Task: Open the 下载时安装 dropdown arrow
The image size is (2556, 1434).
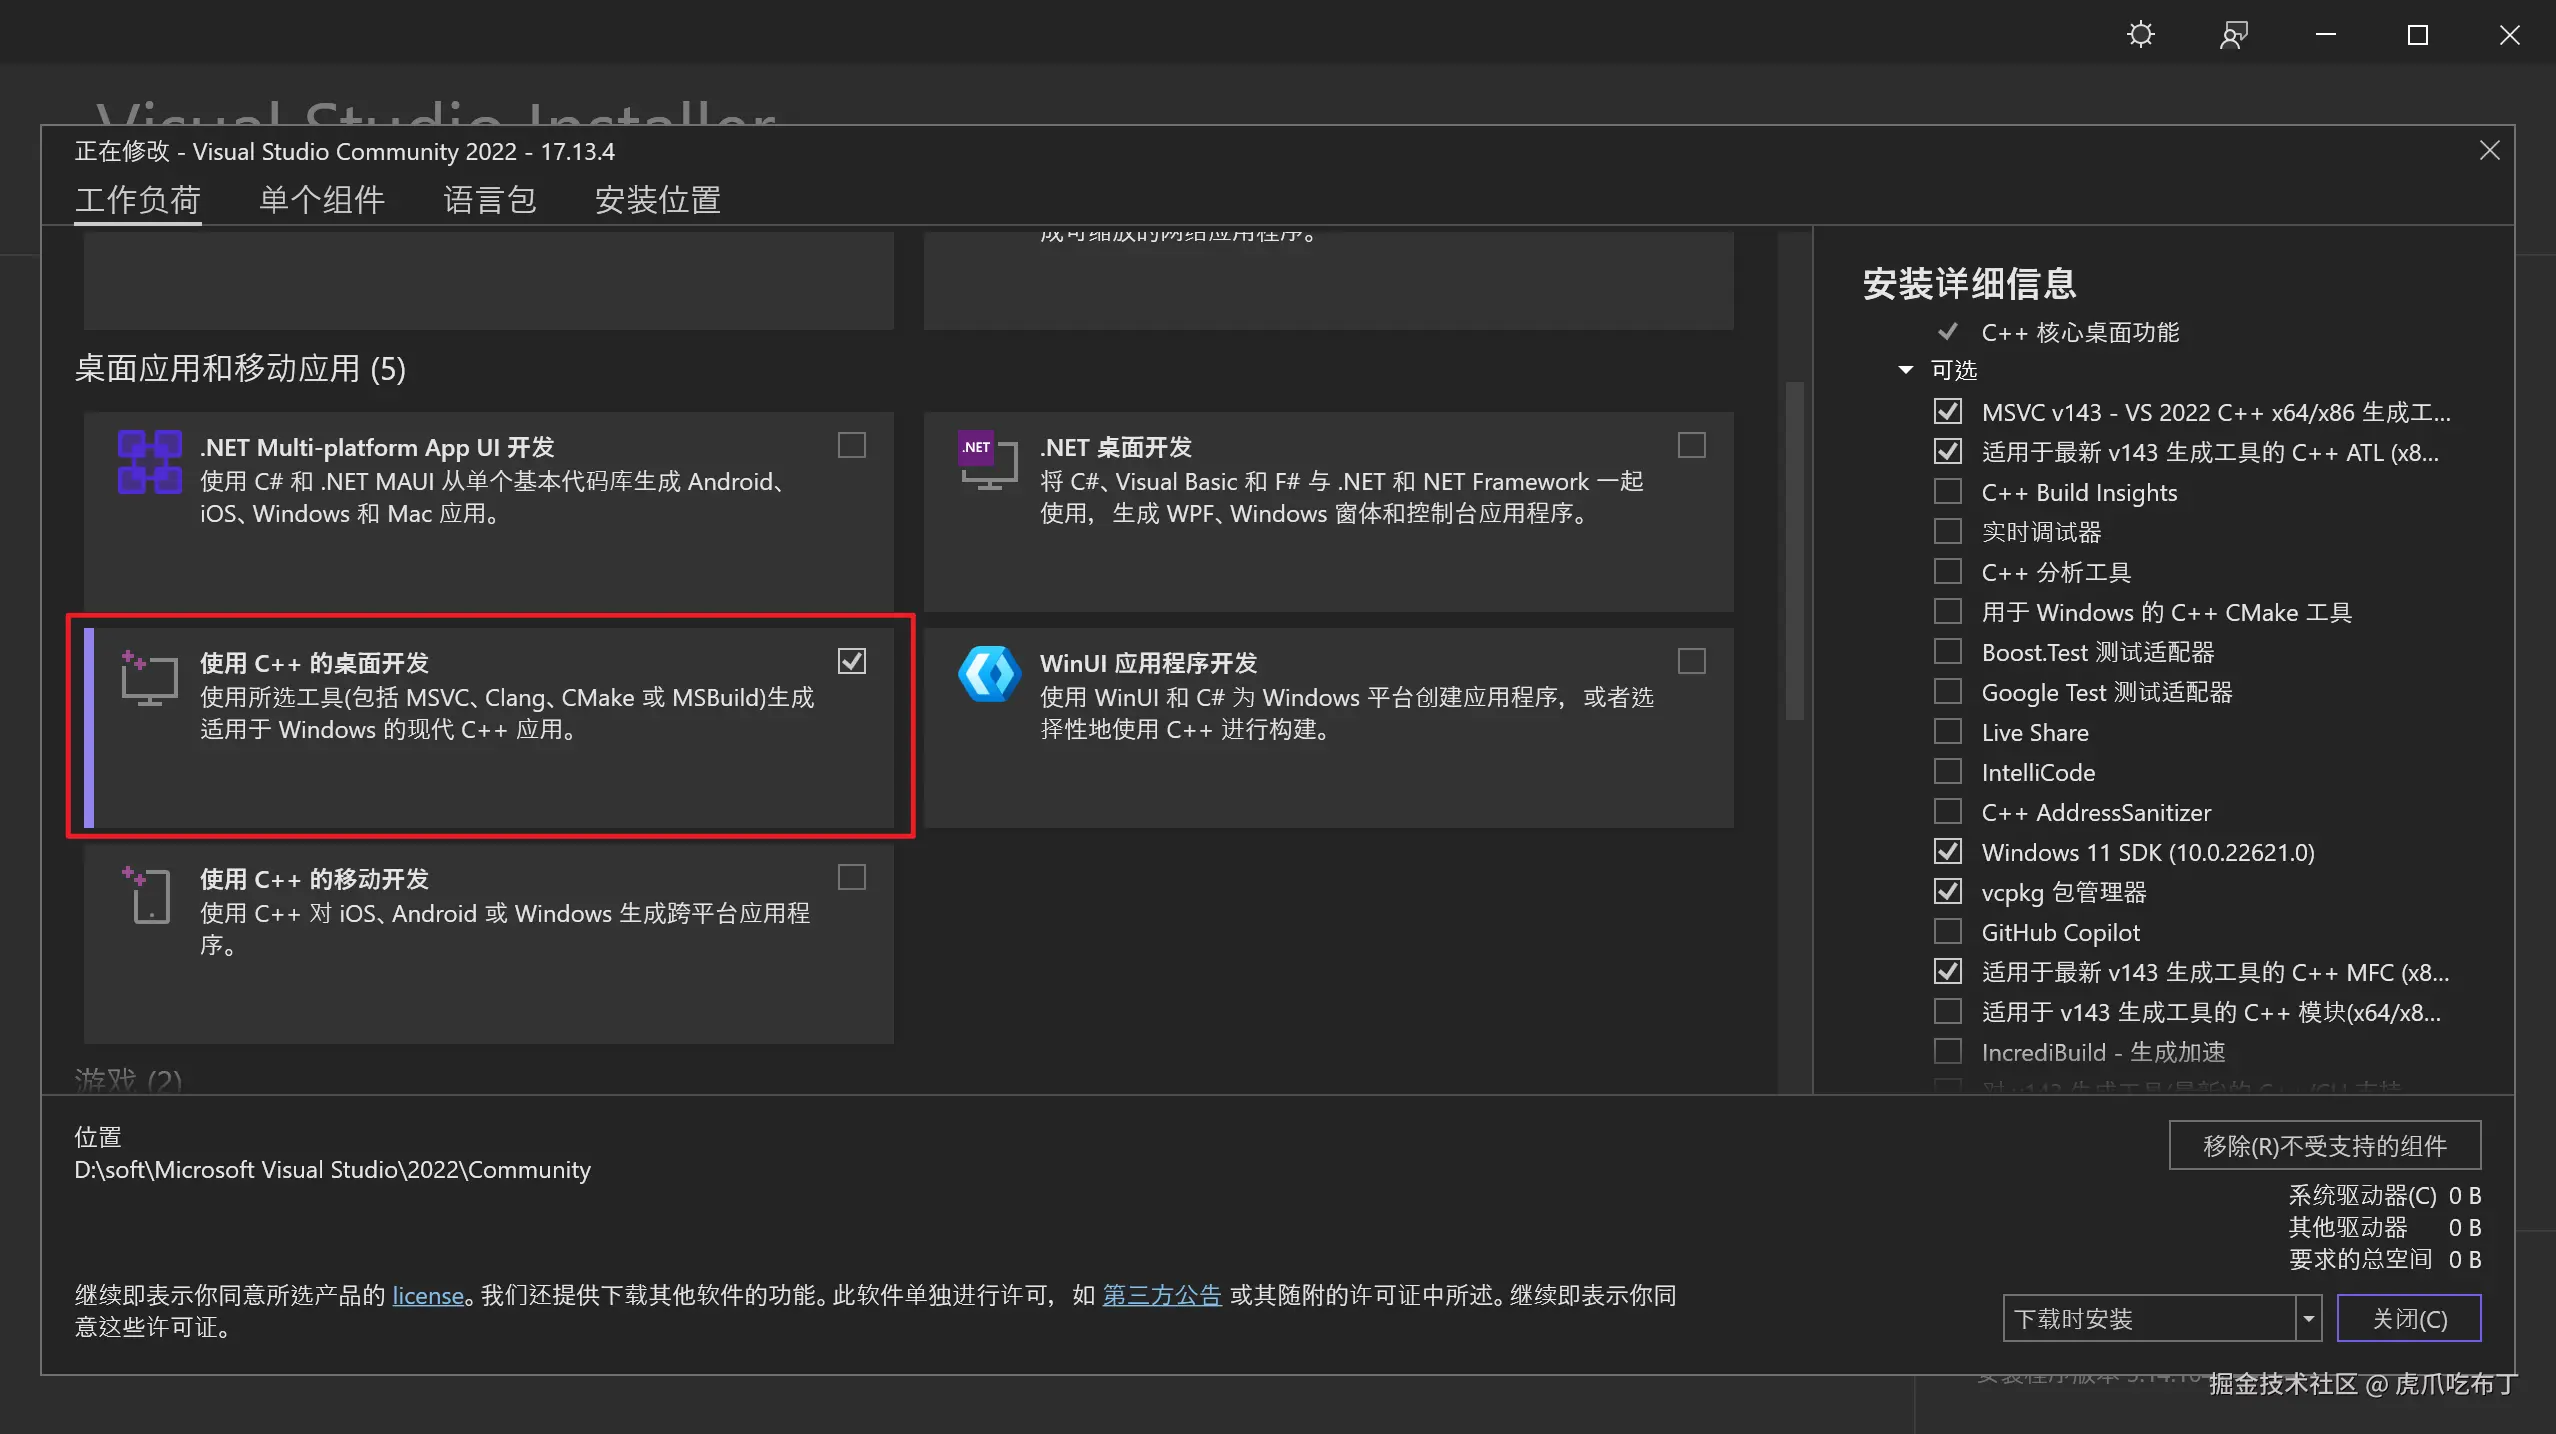Action: click(2308, 1318)
